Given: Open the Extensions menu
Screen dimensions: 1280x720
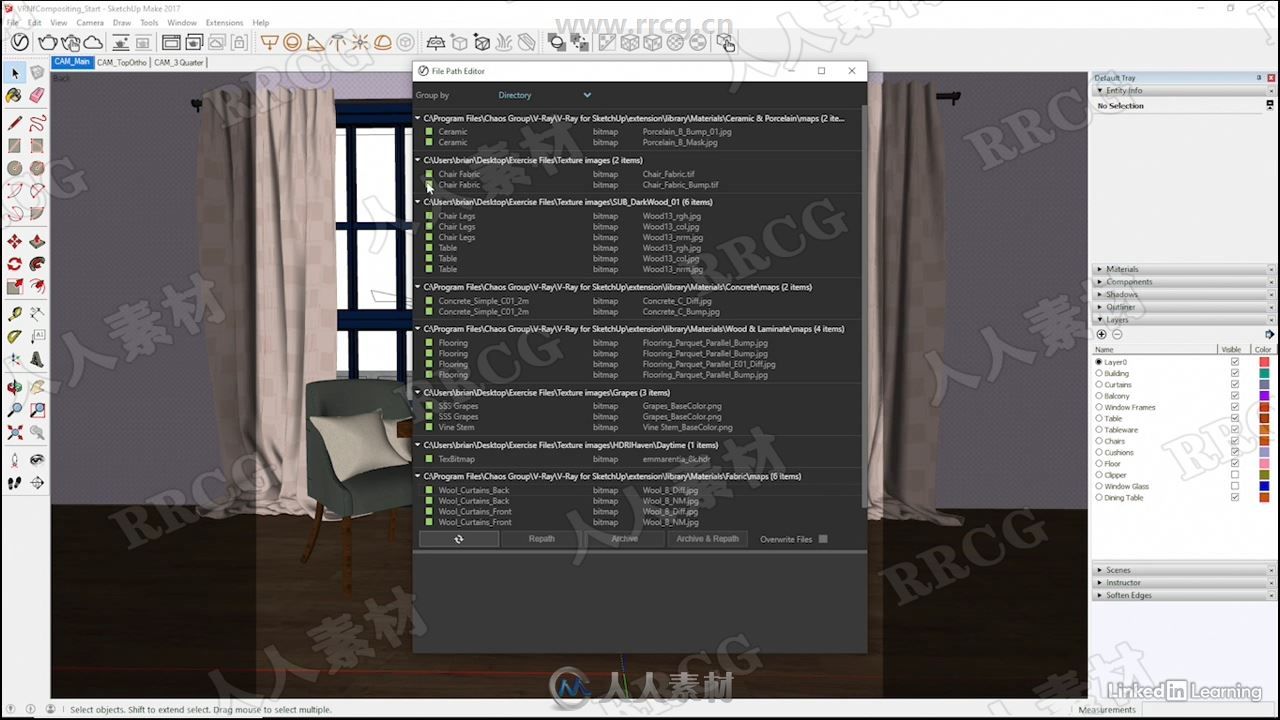Looking at the screenshot, I should point(224,22).
